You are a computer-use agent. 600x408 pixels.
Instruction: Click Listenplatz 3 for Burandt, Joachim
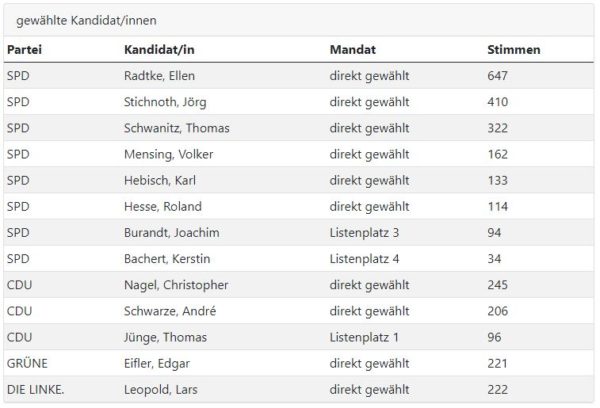coord(364,233)
